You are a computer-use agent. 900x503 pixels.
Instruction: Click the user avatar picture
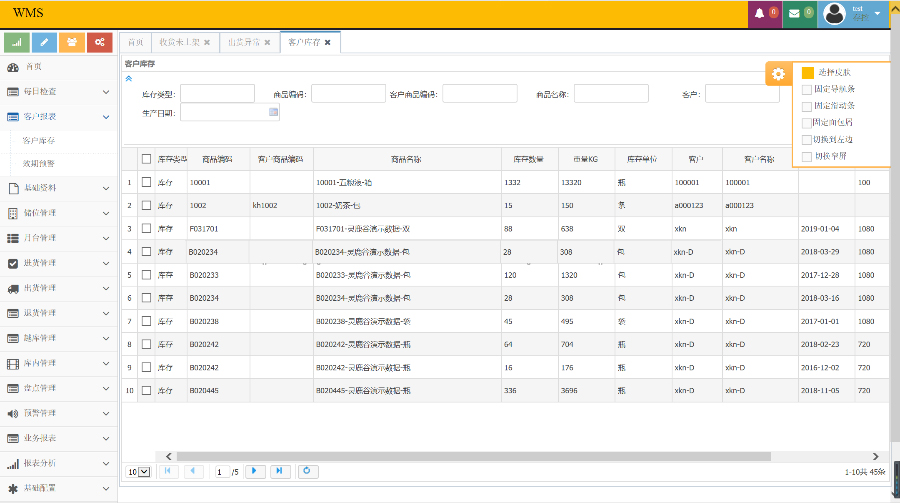click(x=835, y=13)
